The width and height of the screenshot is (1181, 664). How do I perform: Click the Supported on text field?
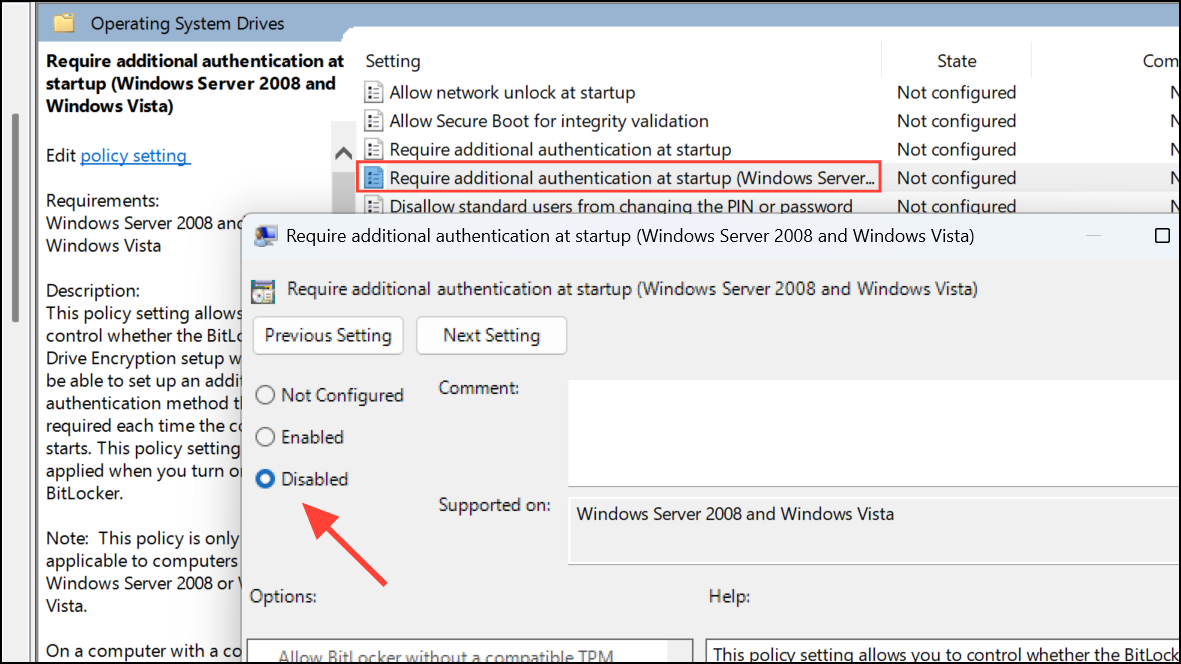click(874, 530)
